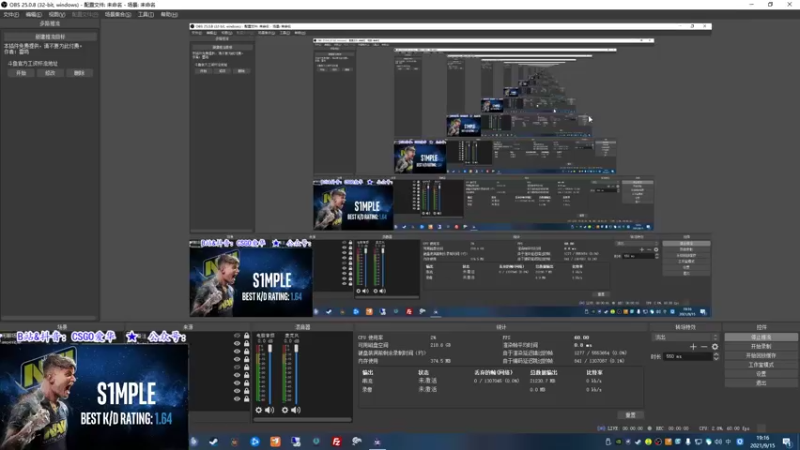Click the 重置 button in stats panel
Image resolution: width=800 pixels, height=450 pixels.
pos(631,415)
